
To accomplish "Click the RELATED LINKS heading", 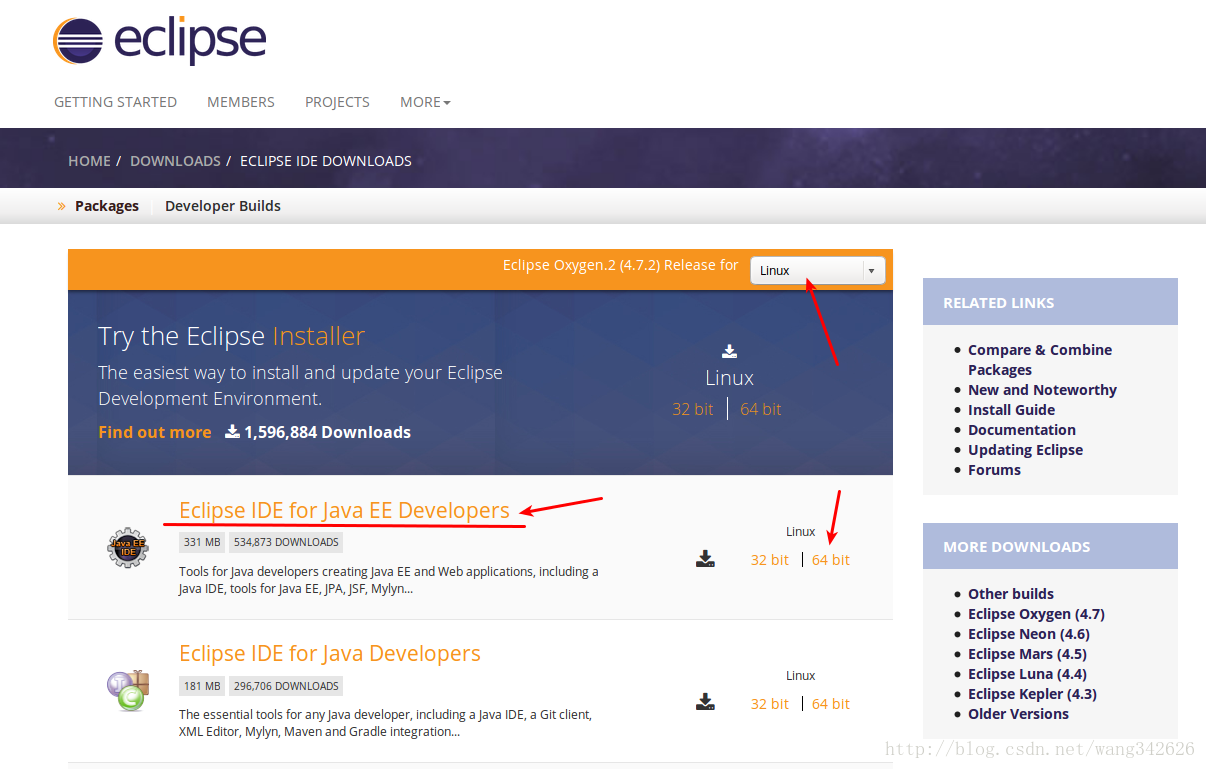I will coord(999,303).
